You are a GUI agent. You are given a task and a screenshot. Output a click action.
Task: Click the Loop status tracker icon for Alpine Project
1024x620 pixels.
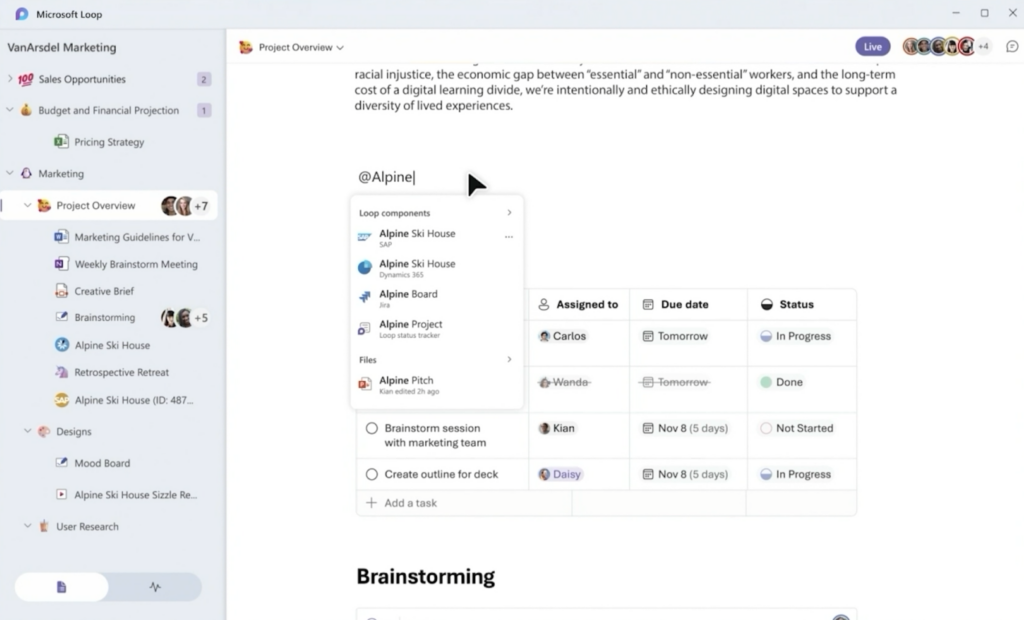[x=364, y=328]
